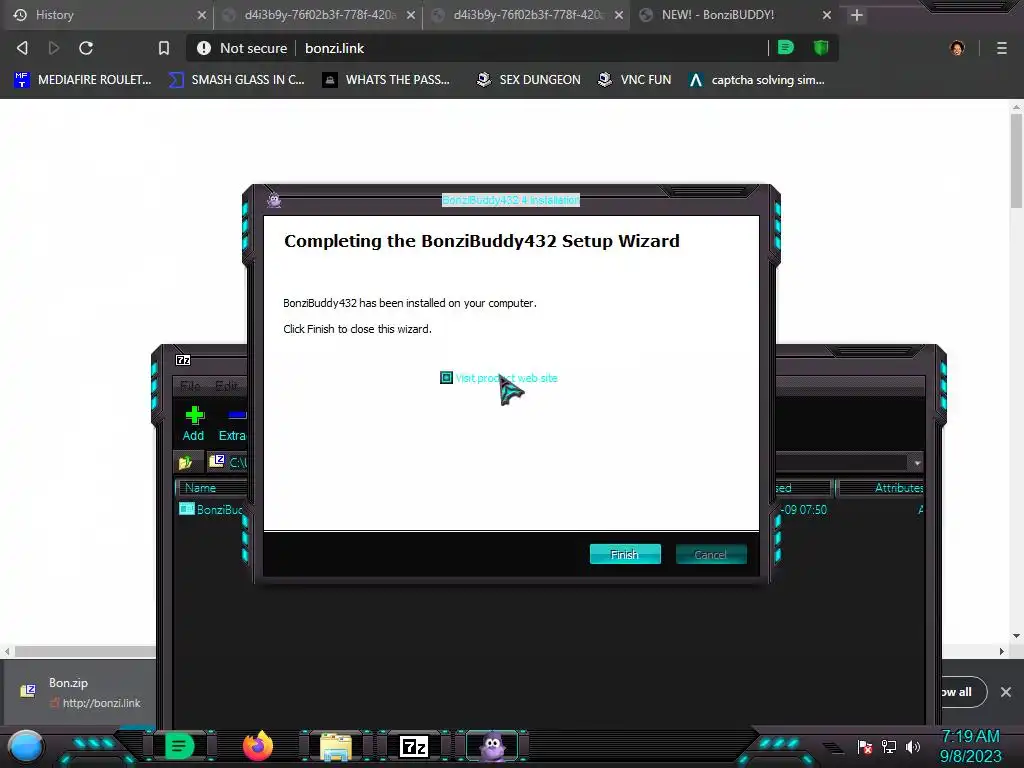Open captcha solving sim... bookmark
This screenshot has height=768, width=1024.
tap(756, 80)
